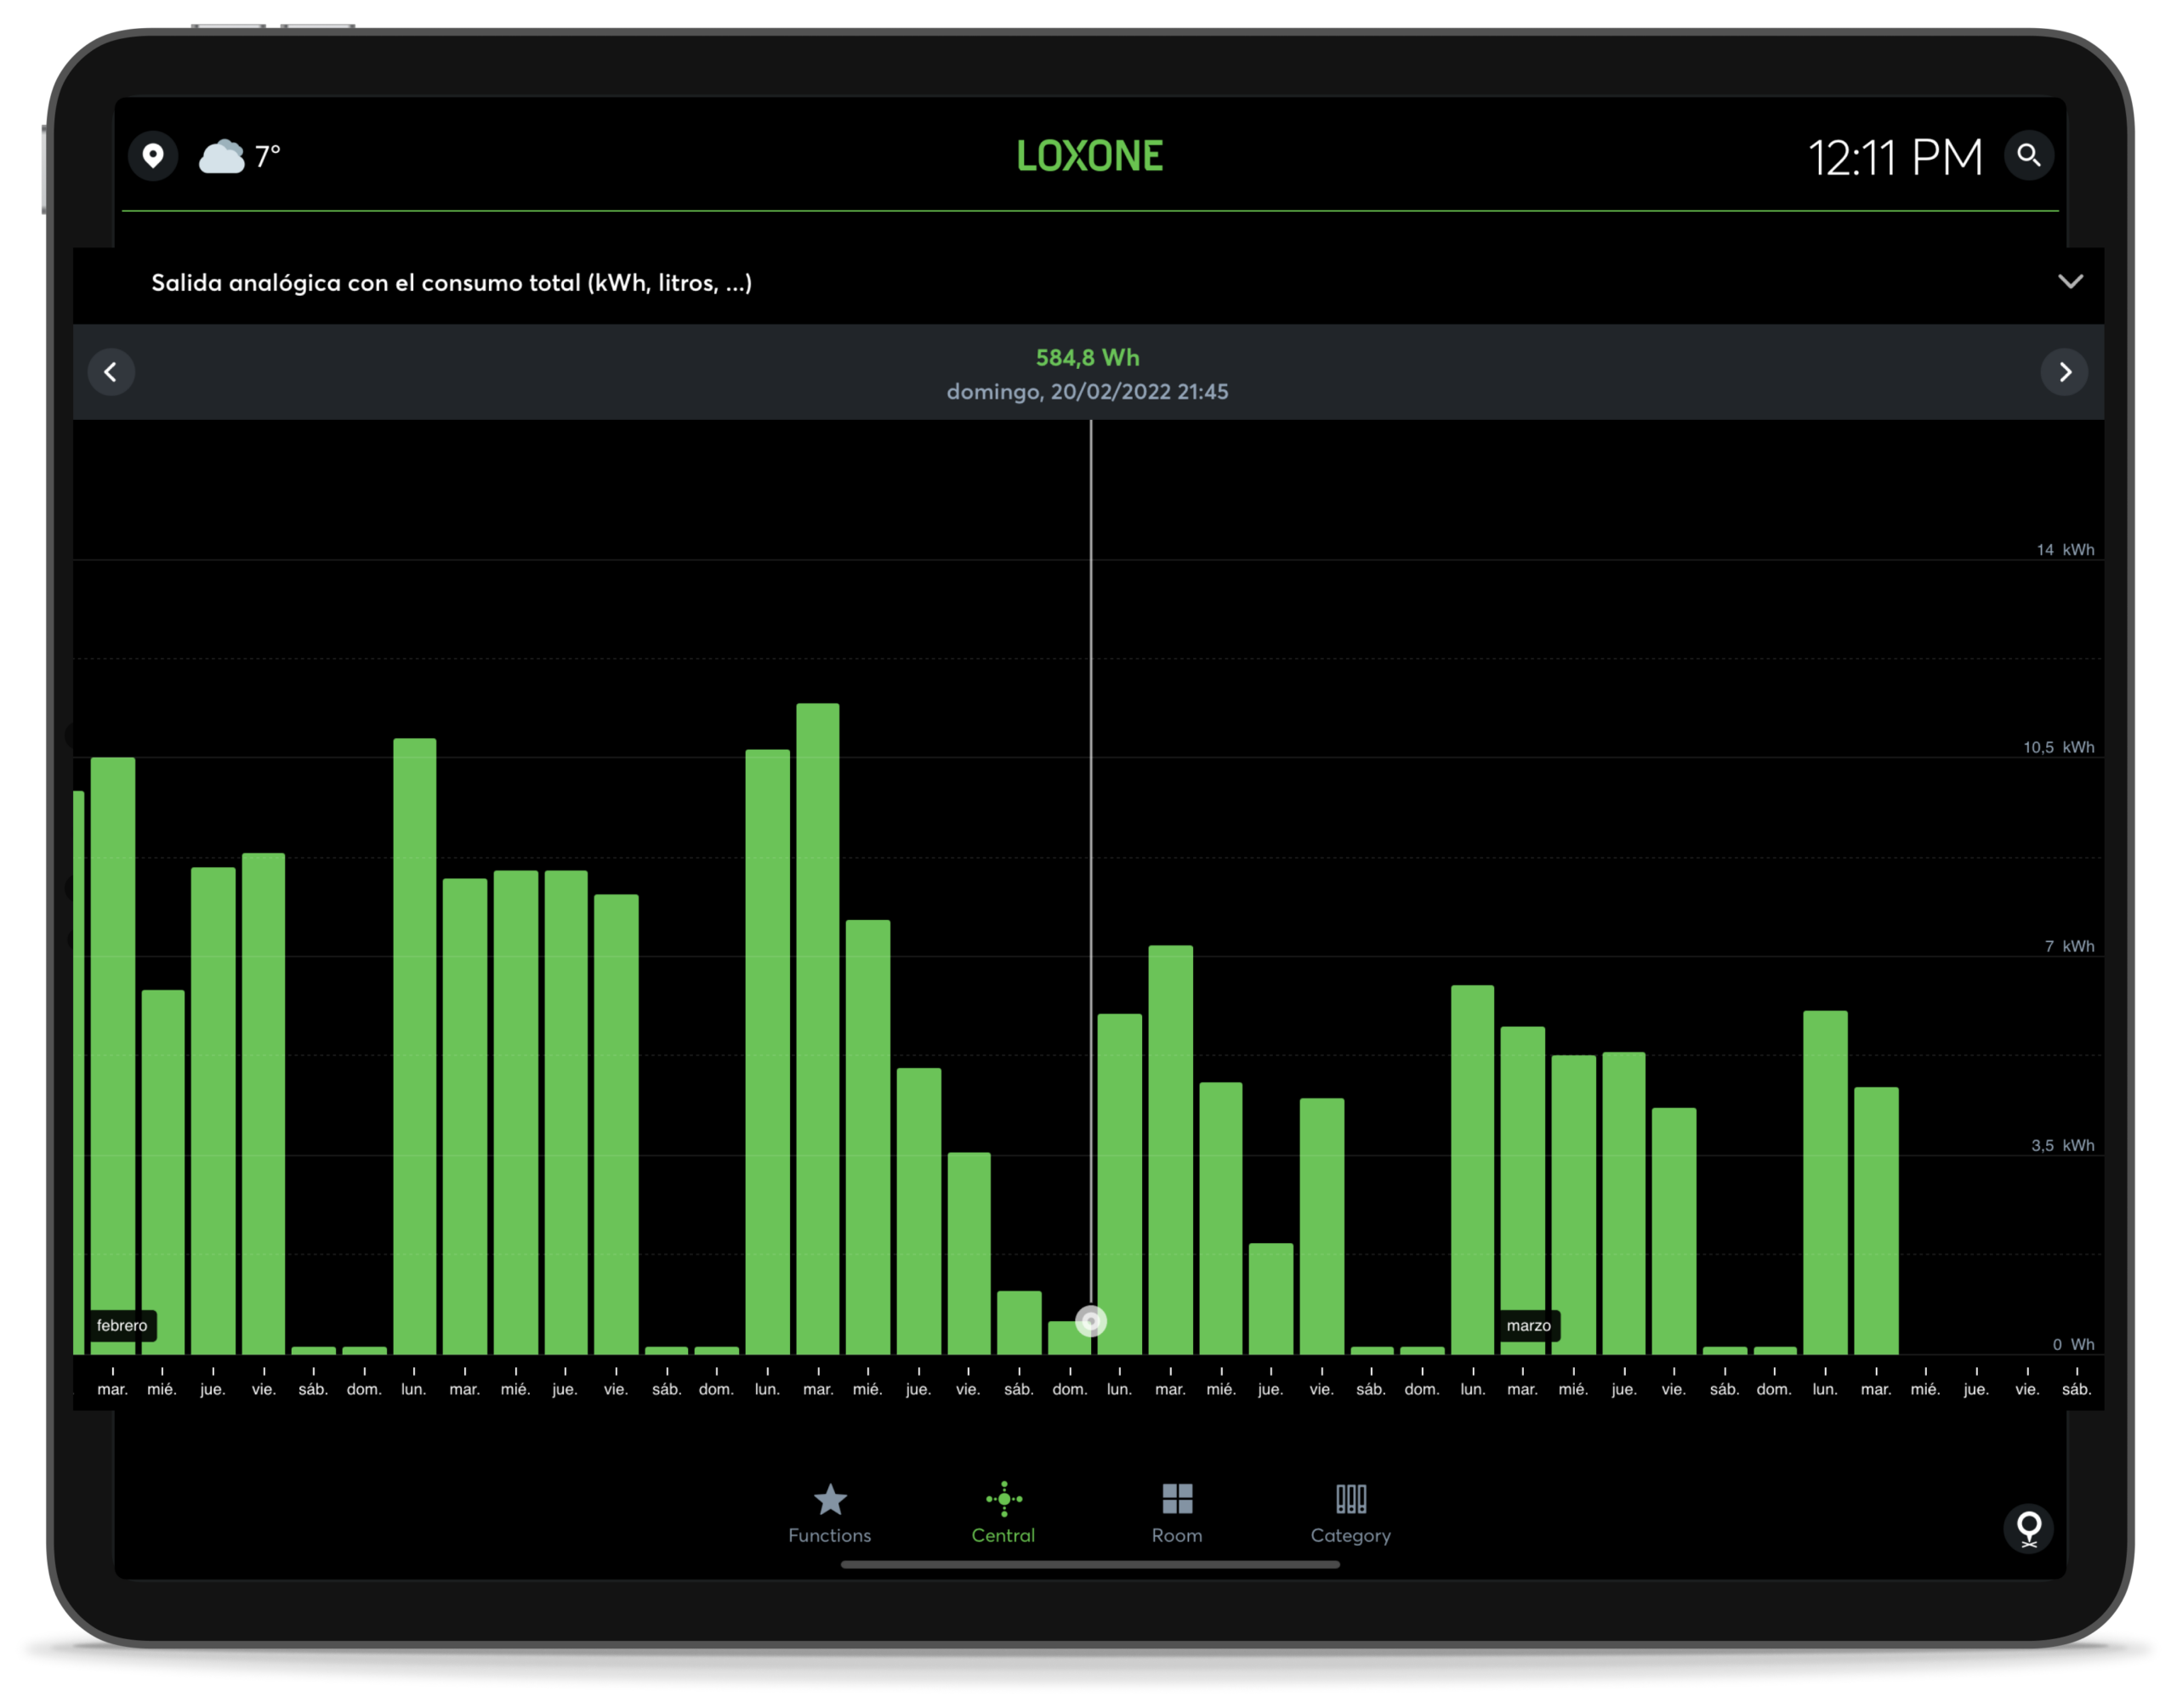Click the febrero month label

[122, 1325]
